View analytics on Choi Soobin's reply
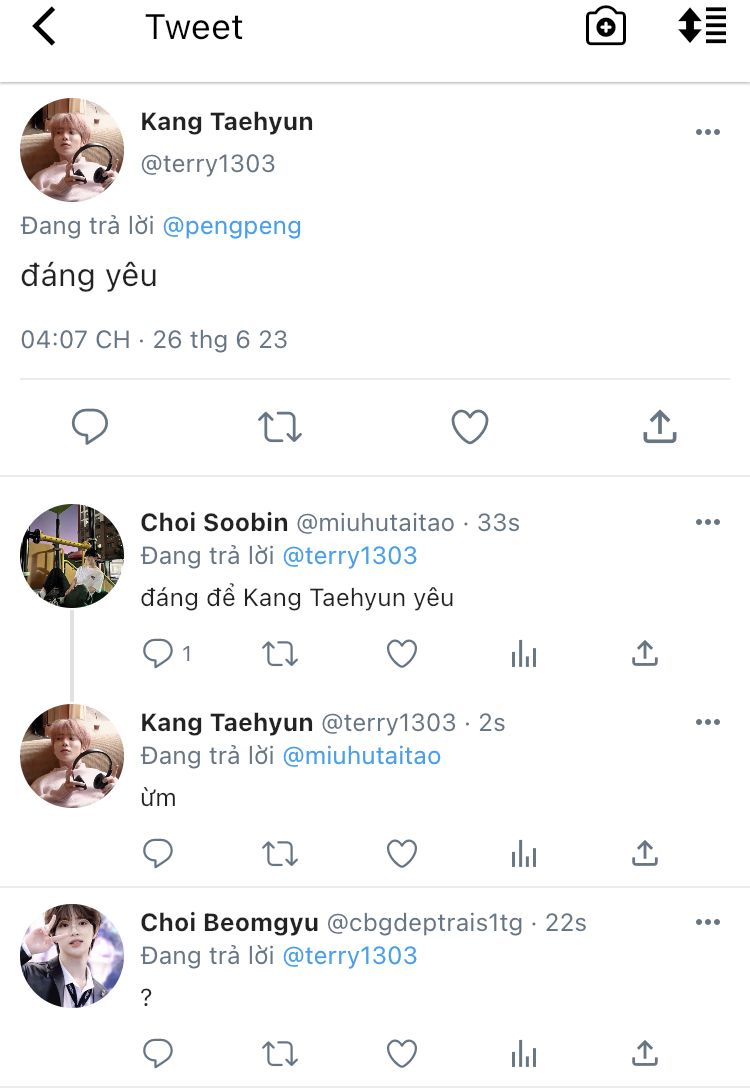This screenshot has width=750, height=1089. (x=524, y=654)
